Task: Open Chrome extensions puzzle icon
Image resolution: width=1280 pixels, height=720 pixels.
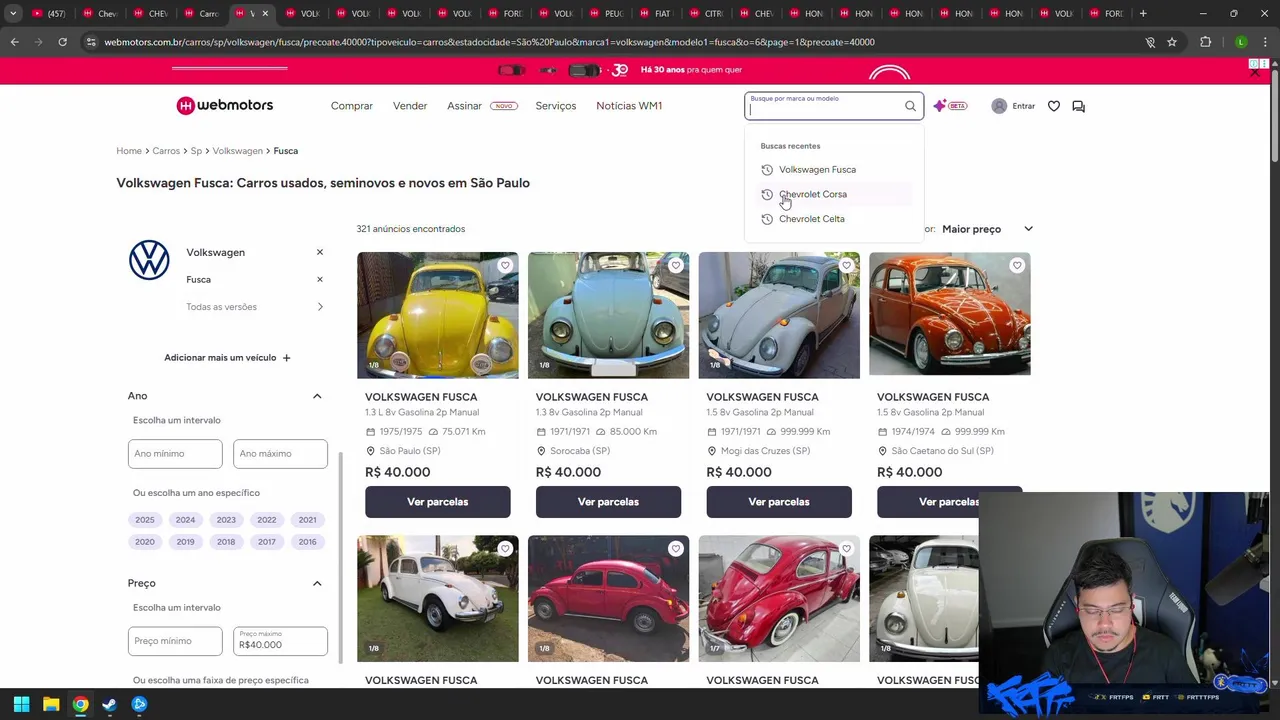Action: click(x=1206, y=42)
